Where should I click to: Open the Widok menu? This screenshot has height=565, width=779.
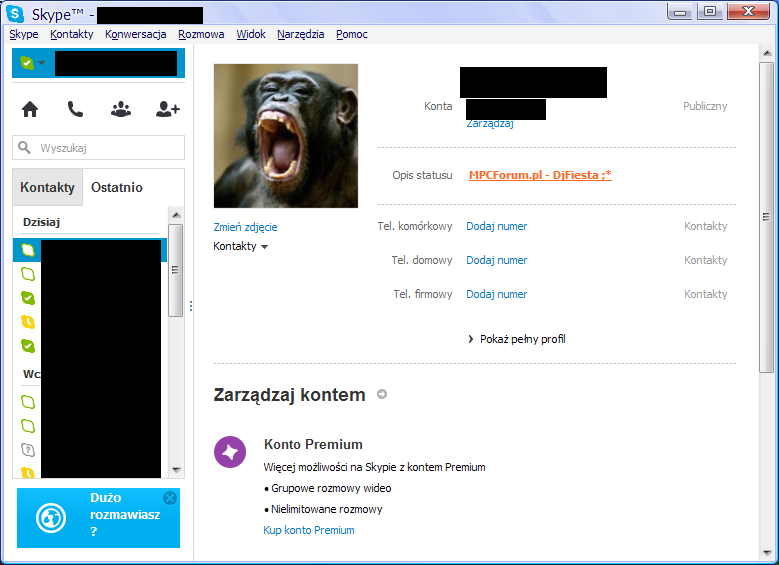coord(251,34)
